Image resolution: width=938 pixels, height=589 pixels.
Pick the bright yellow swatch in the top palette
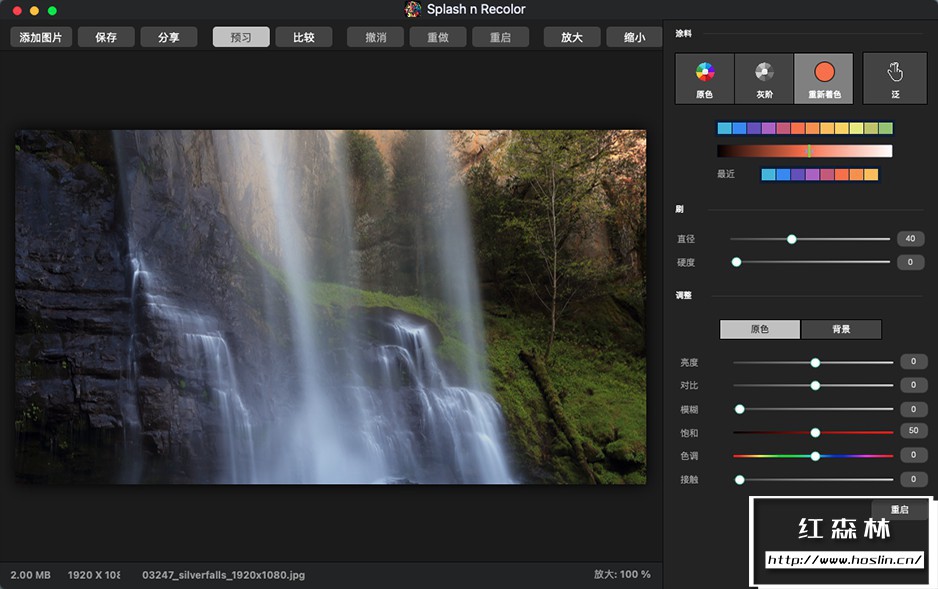(842, 128)
